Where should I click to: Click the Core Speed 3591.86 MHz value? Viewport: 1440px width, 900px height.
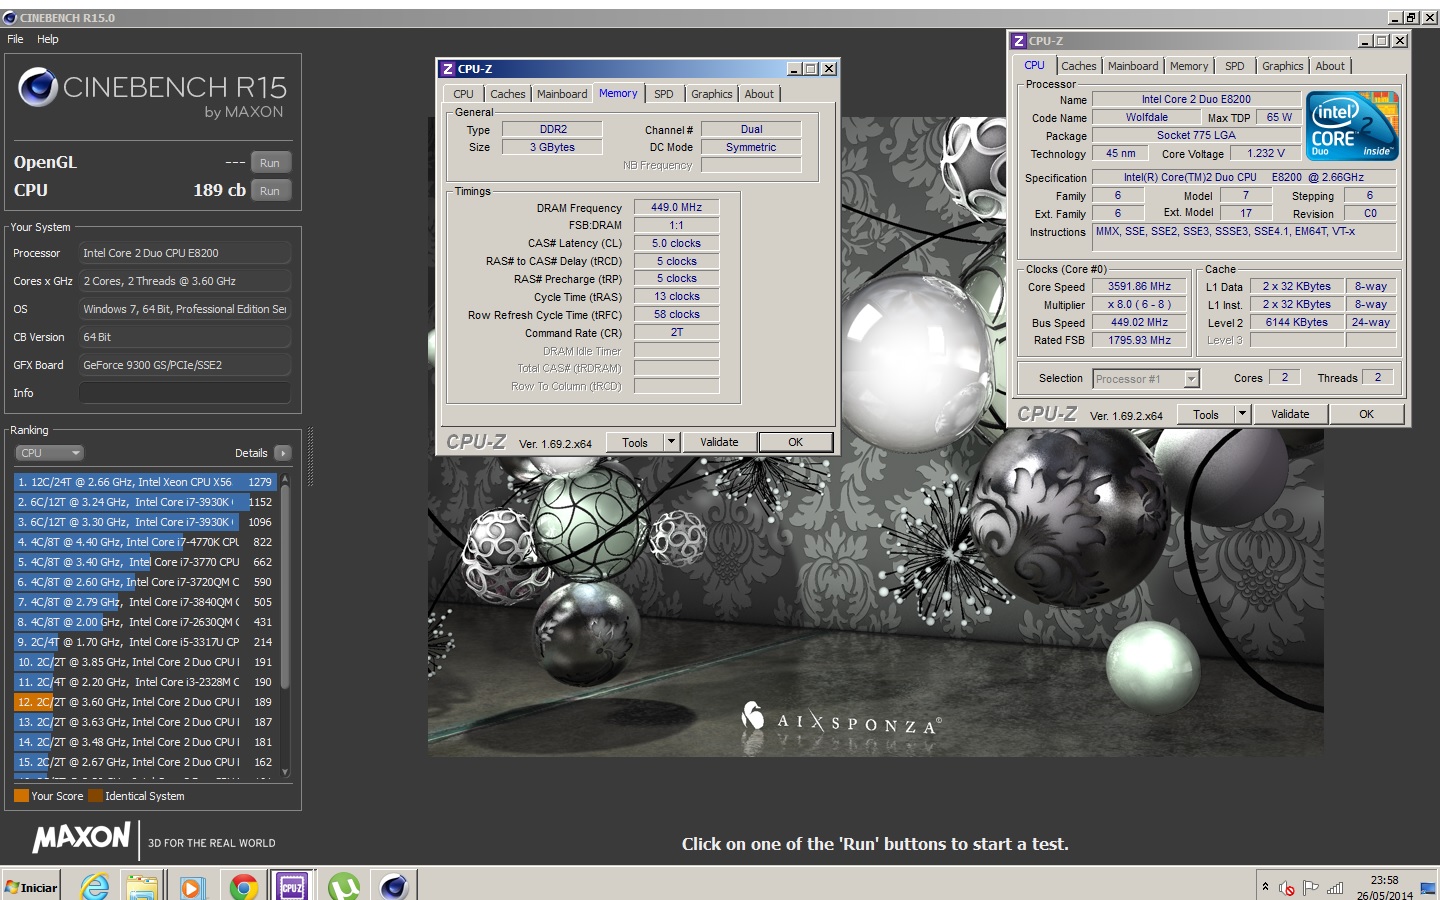(x=1139, y=287)
